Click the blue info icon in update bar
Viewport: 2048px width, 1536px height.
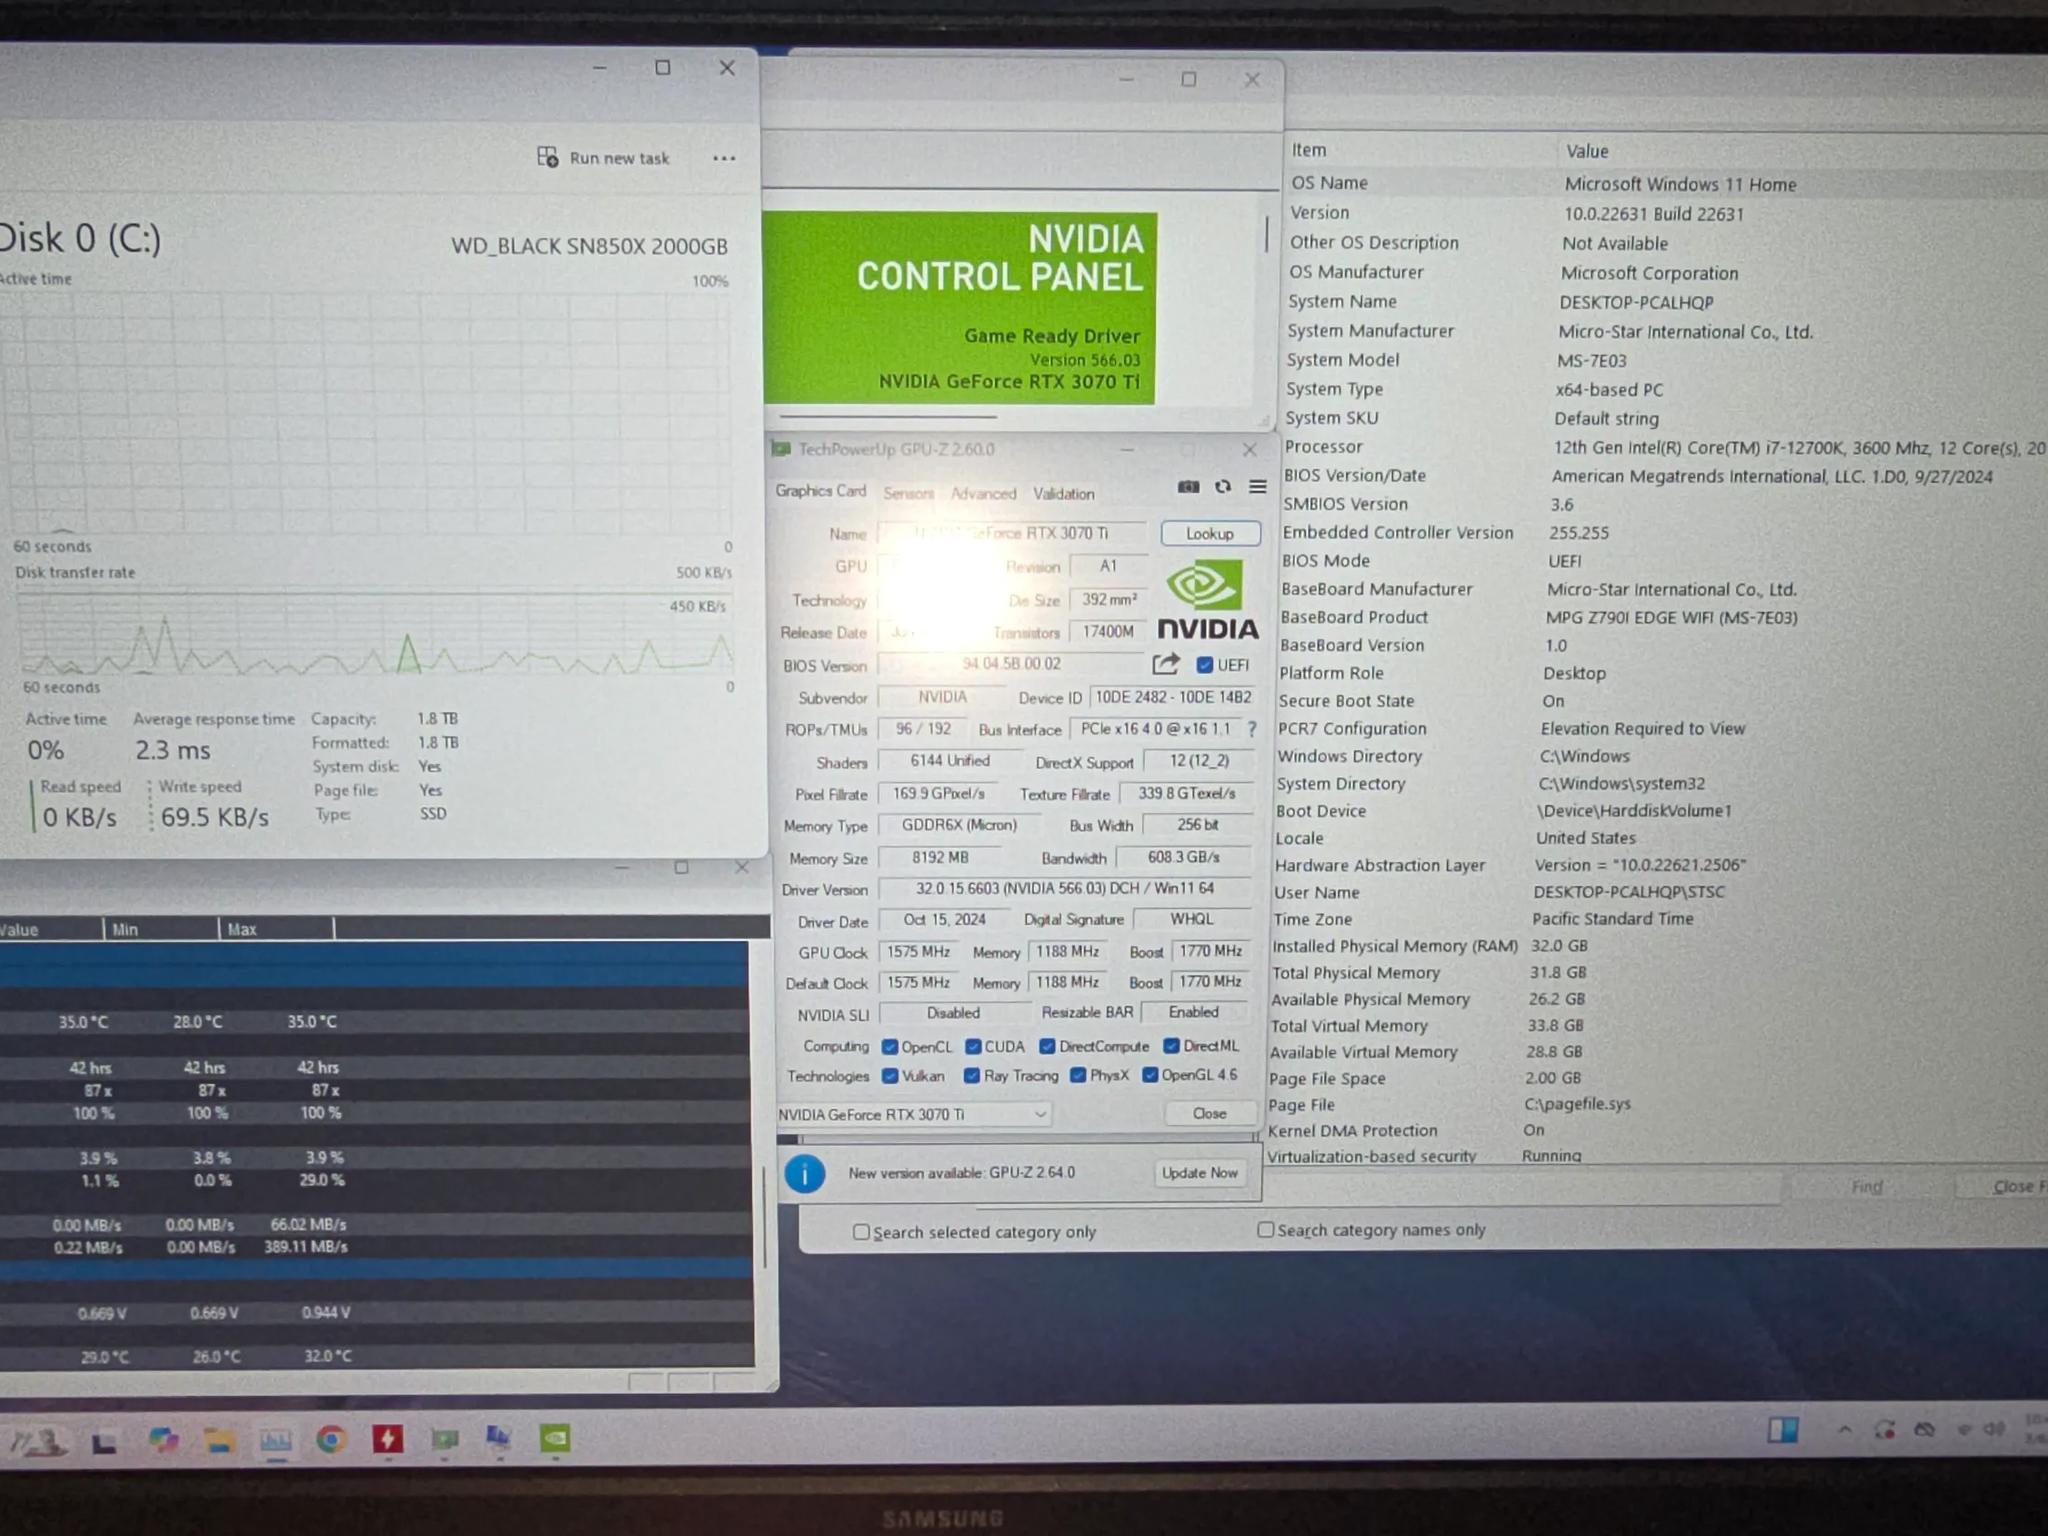click(805, 1173)
